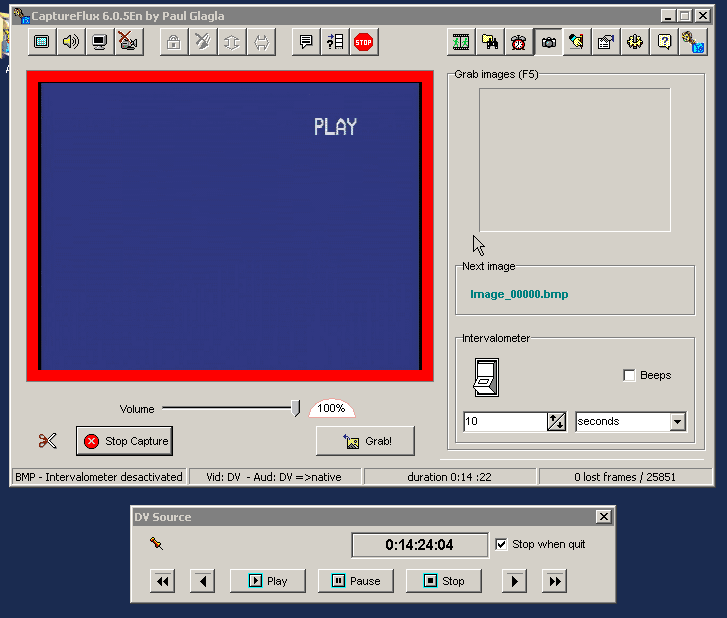Viewport: 727px width, 618px height.
Task: Click the Grab! button
Action: [x=365, y=441]
